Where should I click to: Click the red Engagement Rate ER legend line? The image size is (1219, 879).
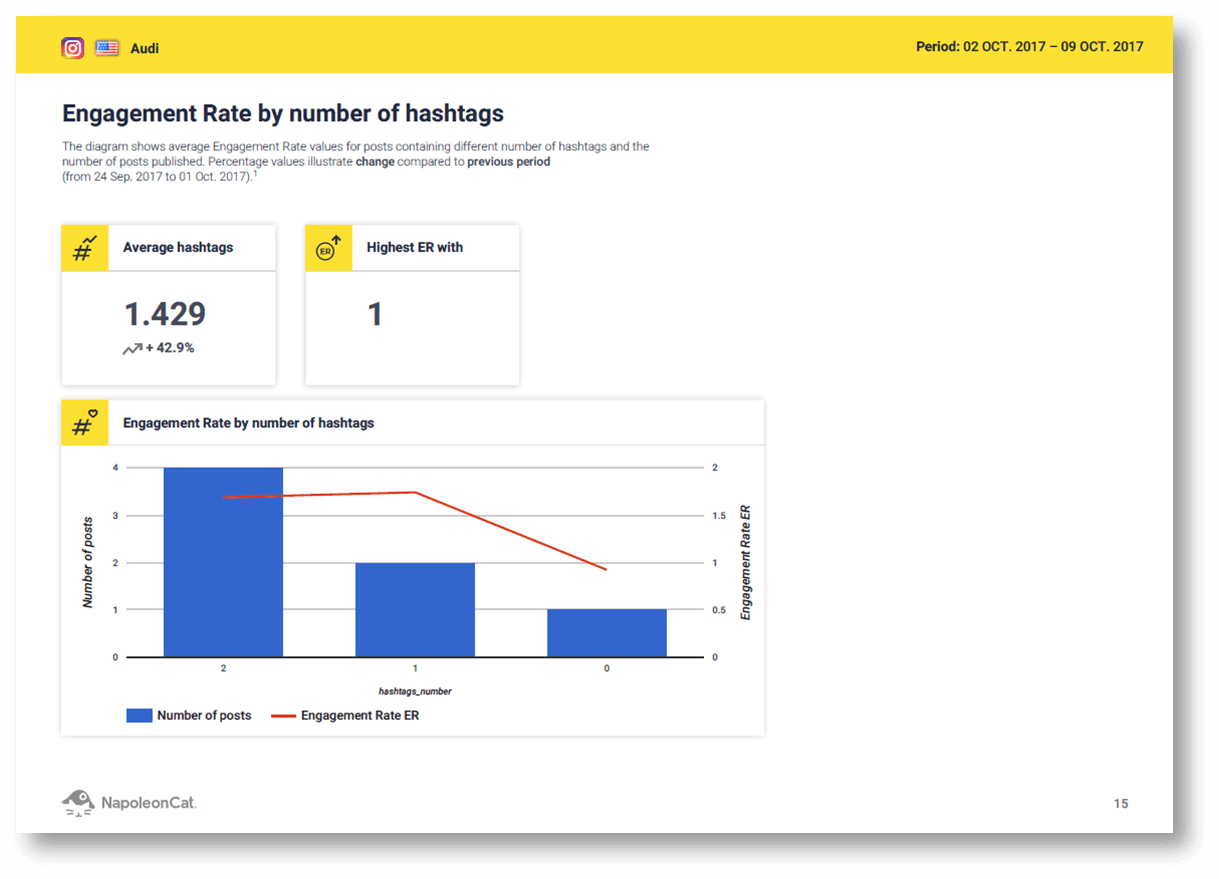coord(283,716)
